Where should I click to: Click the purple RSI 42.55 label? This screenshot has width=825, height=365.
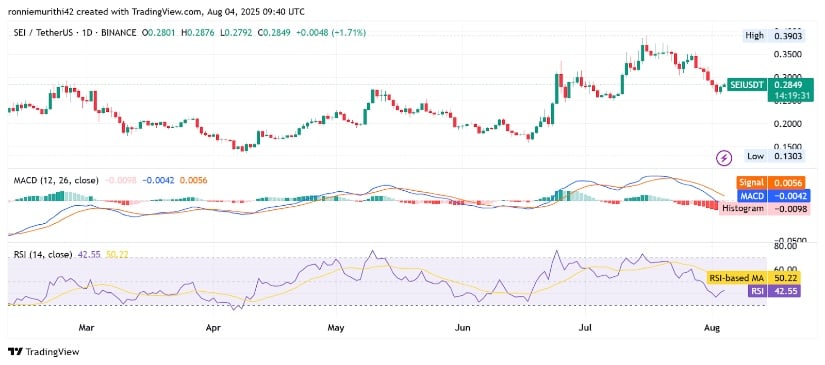coord(774,290)
